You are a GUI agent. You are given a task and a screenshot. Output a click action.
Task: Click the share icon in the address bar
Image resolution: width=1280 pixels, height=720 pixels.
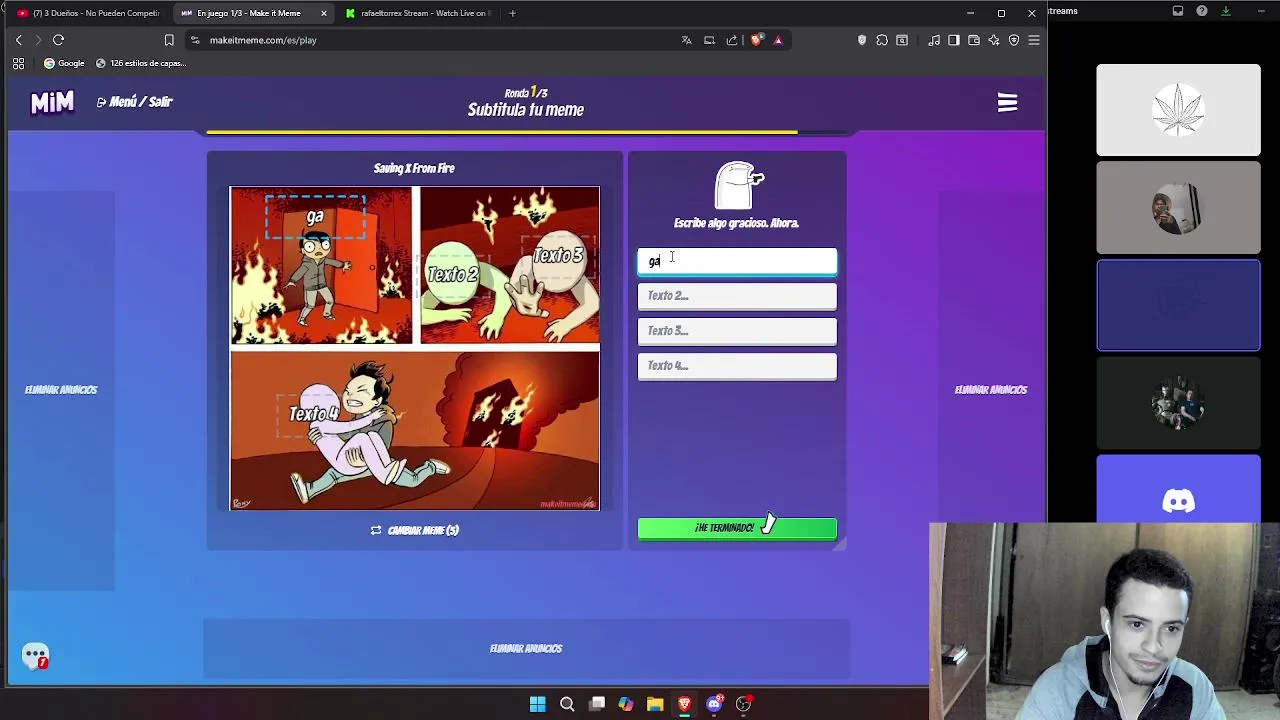click(732, 40)
